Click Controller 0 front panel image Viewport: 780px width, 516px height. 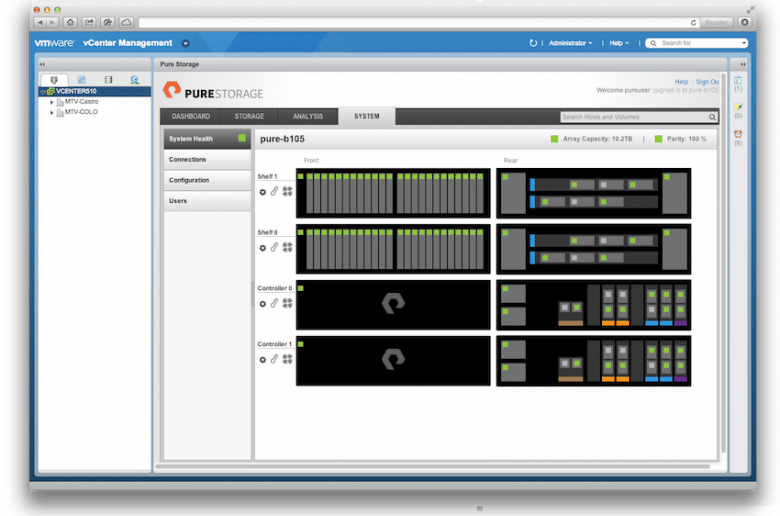click(393, 305)
